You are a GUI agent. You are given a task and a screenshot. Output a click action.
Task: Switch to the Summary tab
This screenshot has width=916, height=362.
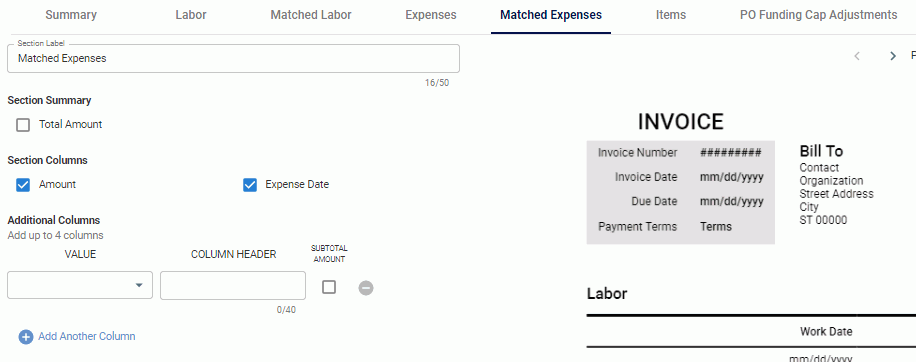click(x=71, y=15)
